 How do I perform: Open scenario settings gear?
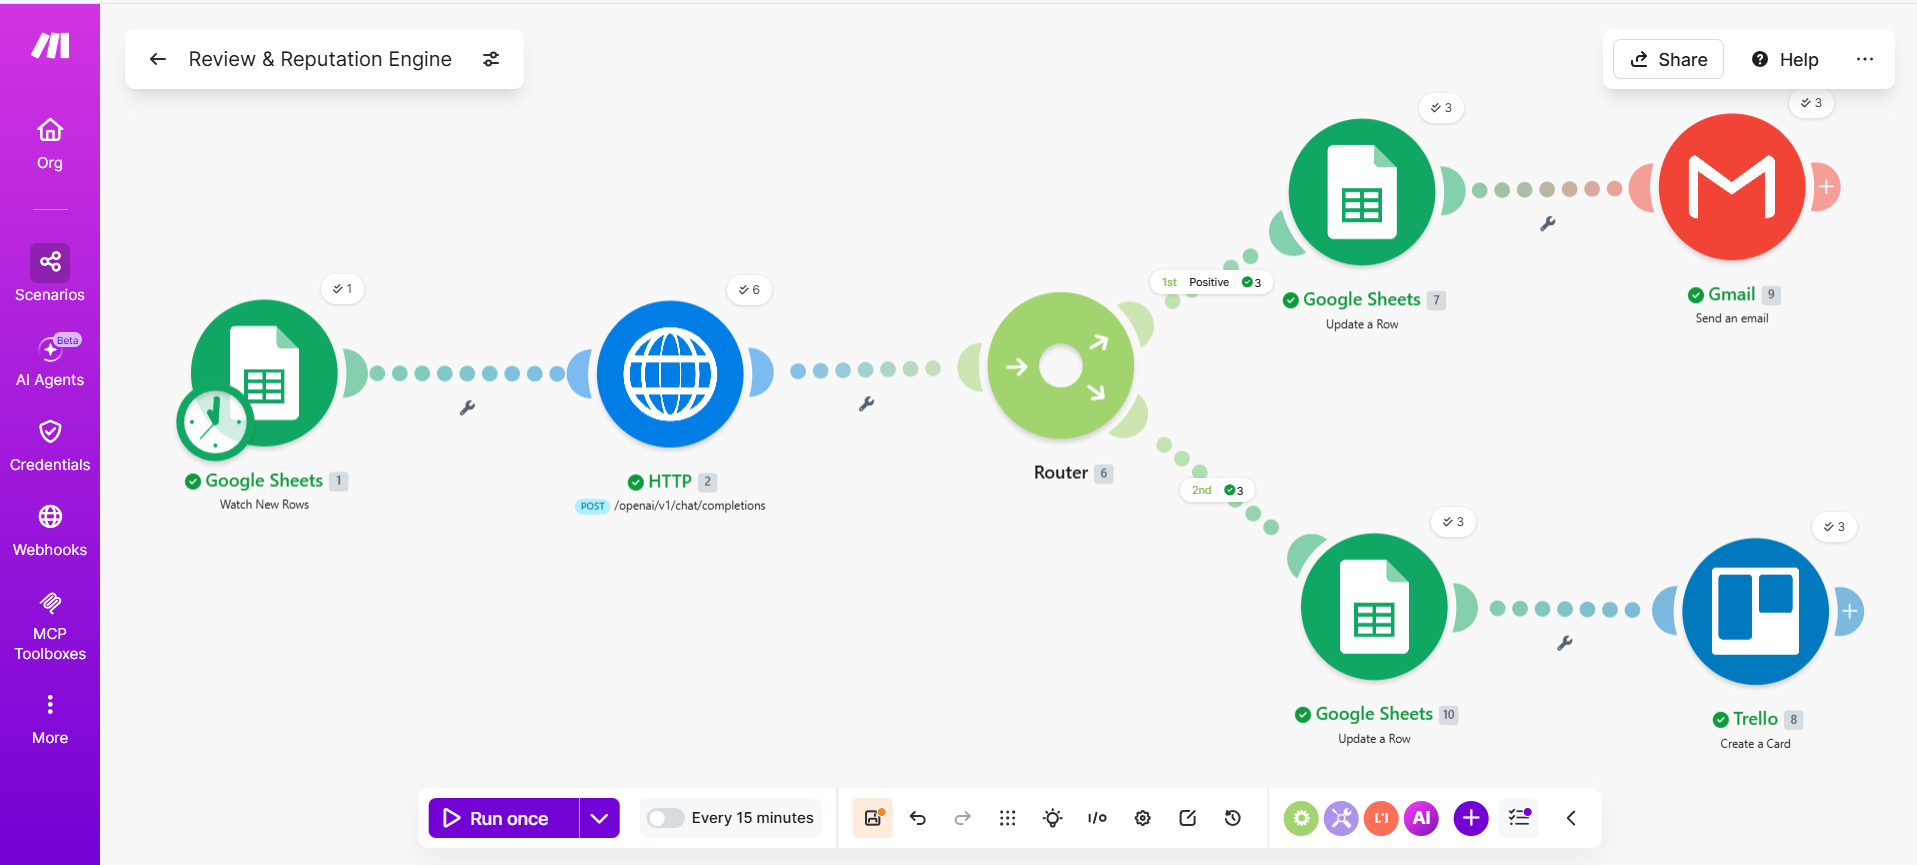(x=1142, y=818)
